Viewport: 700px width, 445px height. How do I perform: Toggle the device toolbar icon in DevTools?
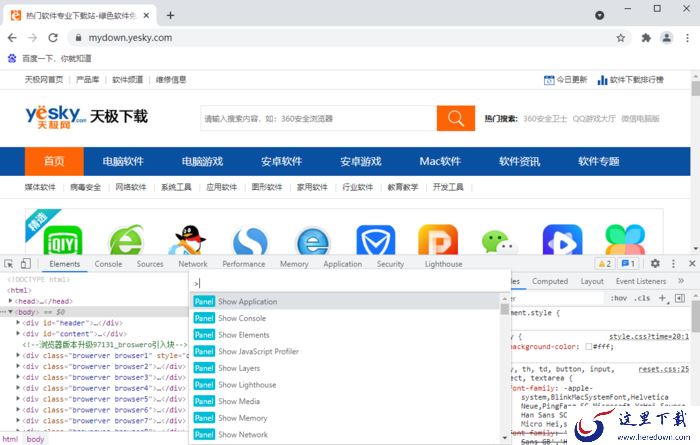pyautogui.click(x=25, y=264)
